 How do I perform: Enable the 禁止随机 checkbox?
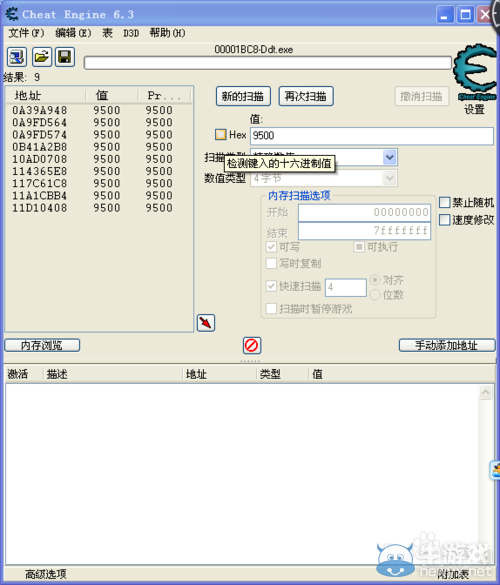[444, 203]
